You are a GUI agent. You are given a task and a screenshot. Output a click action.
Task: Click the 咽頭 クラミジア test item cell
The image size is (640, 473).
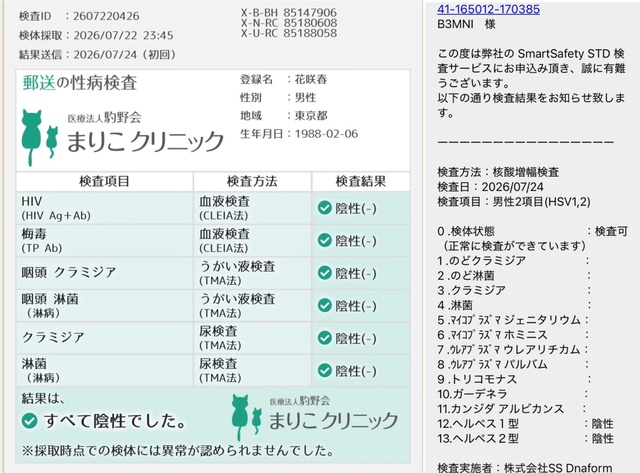coord(104,273)
